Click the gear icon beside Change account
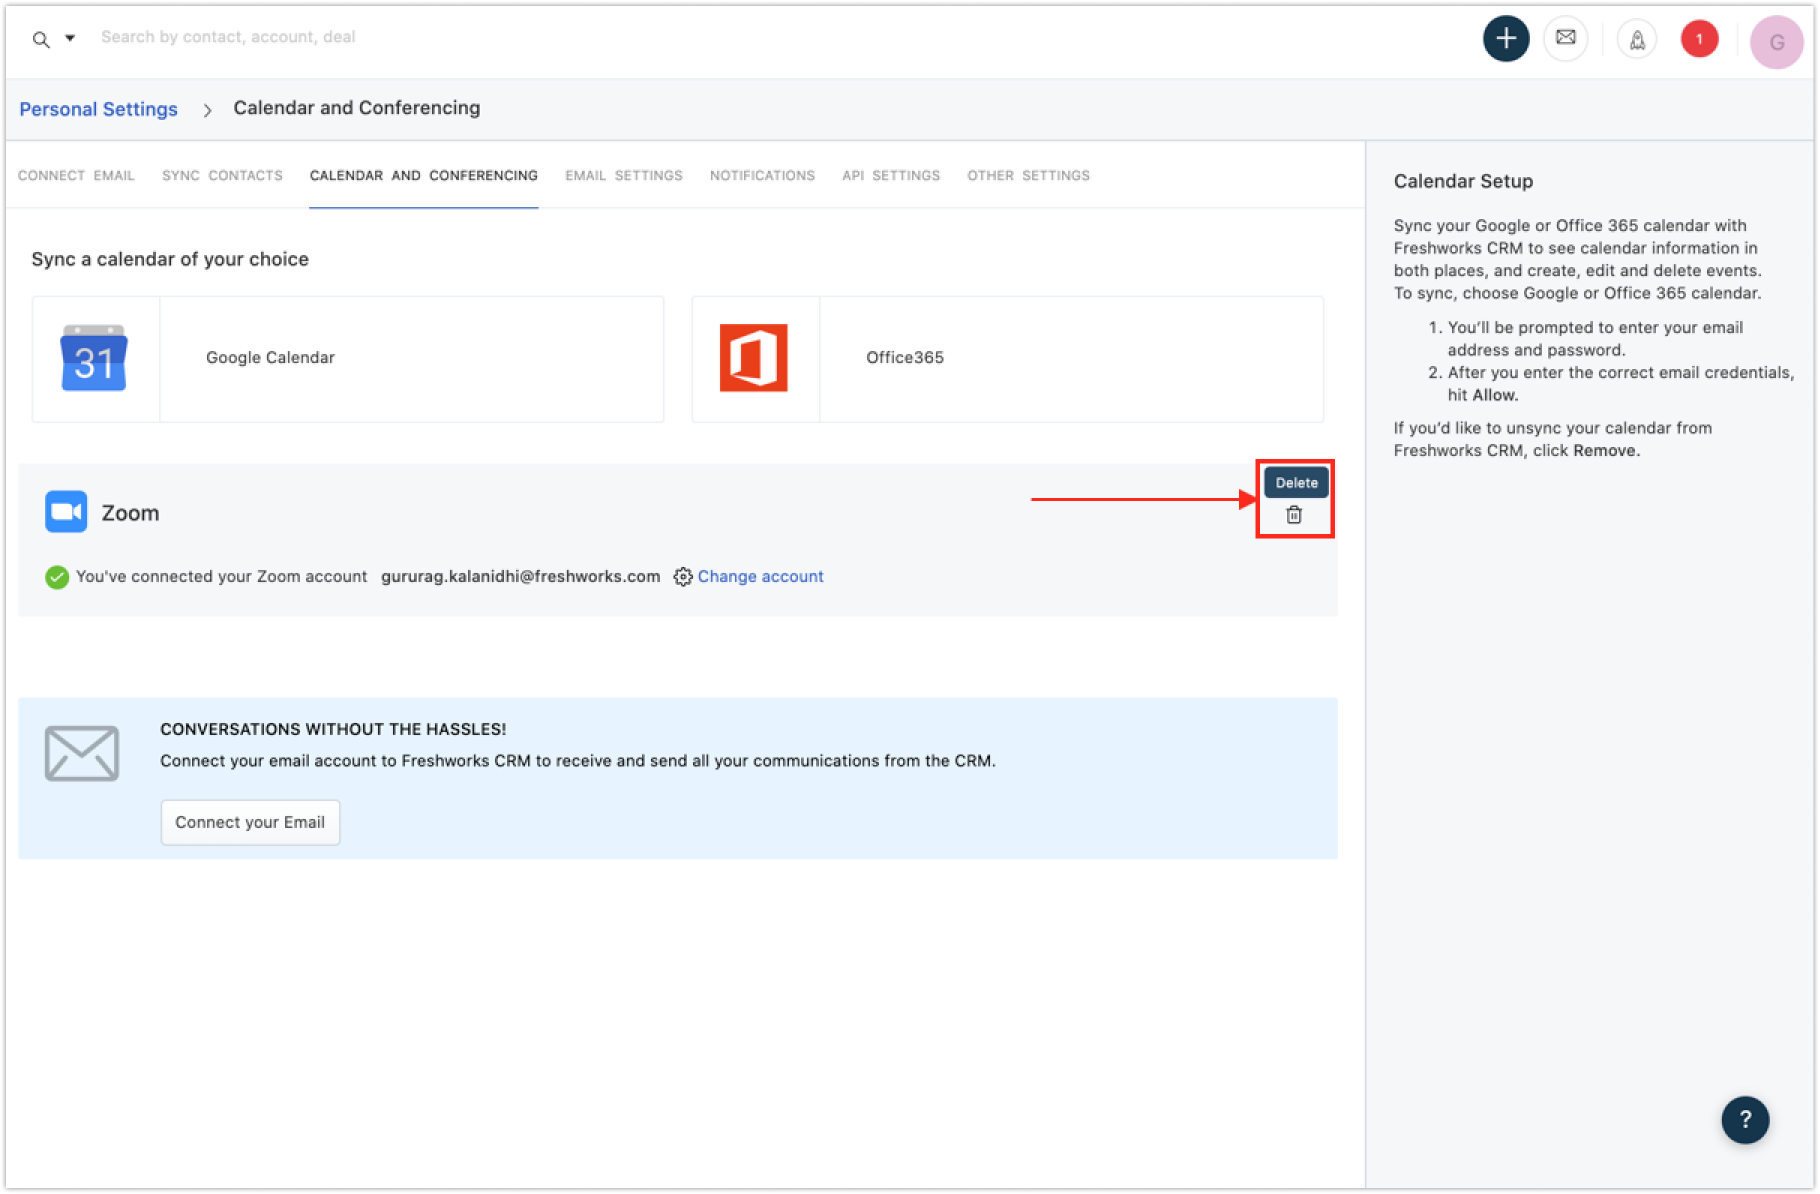The height and width of the screenshot is (1194, 1820). click(x=683, y=577)
